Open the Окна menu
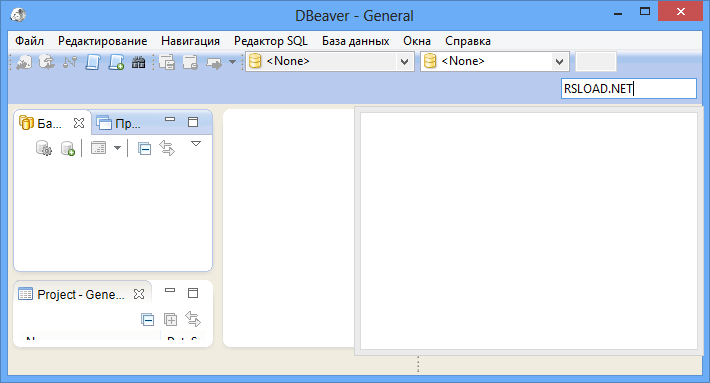 [x=417, y=41]
